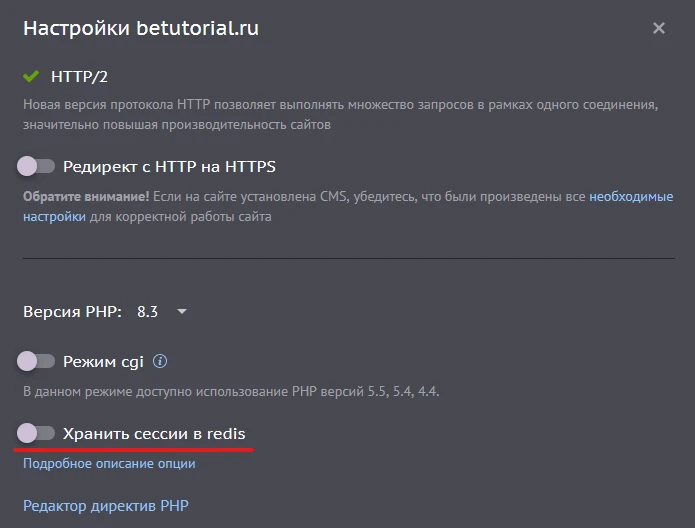
Task: Open Редактор директив PHP
Action: pyautogui.click(x=105, y=506)
